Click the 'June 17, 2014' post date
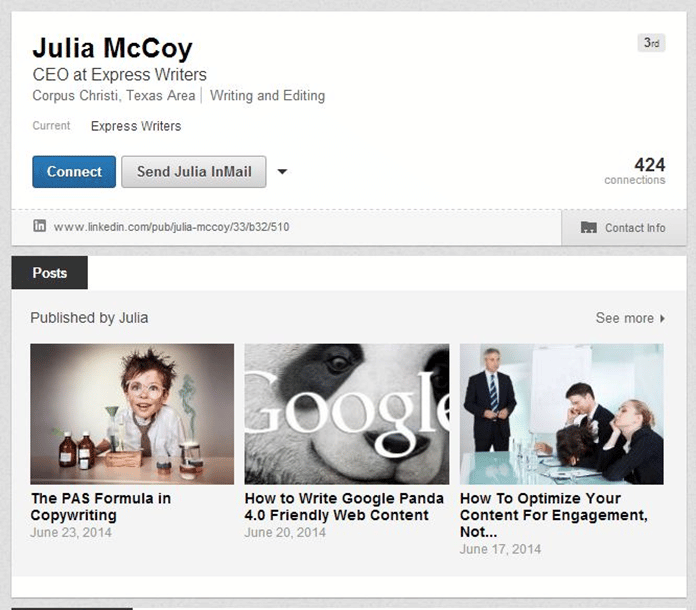 click(500, 549)
